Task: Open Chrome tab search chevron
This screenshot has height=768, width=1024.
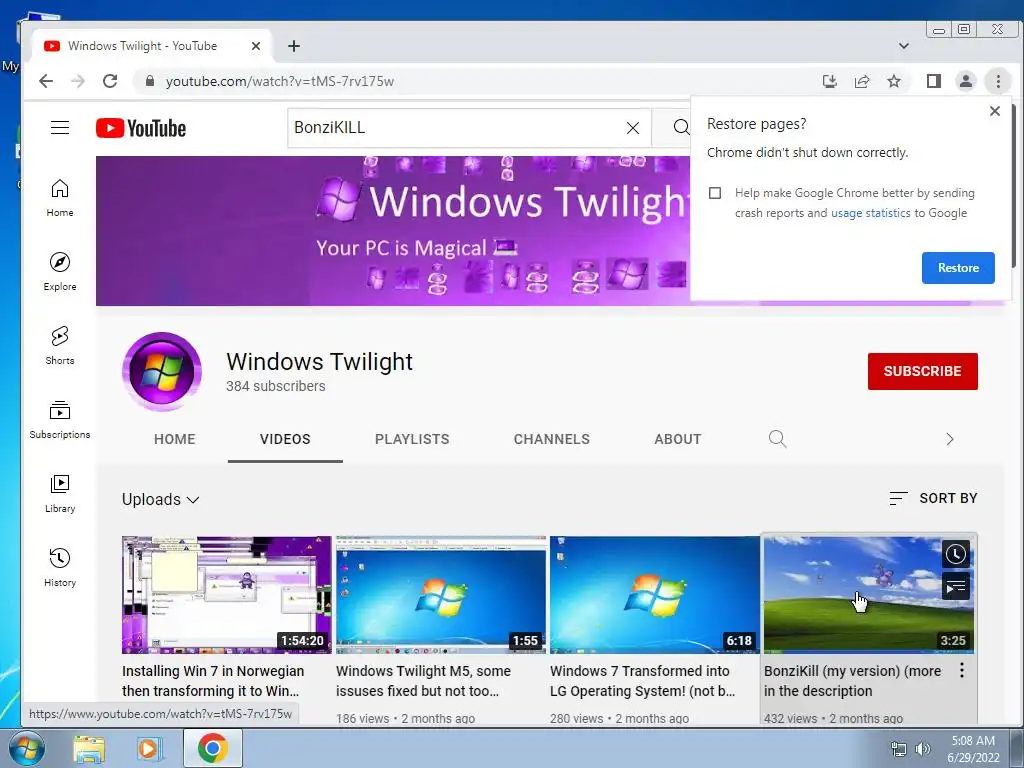Action: coord(904,46)
